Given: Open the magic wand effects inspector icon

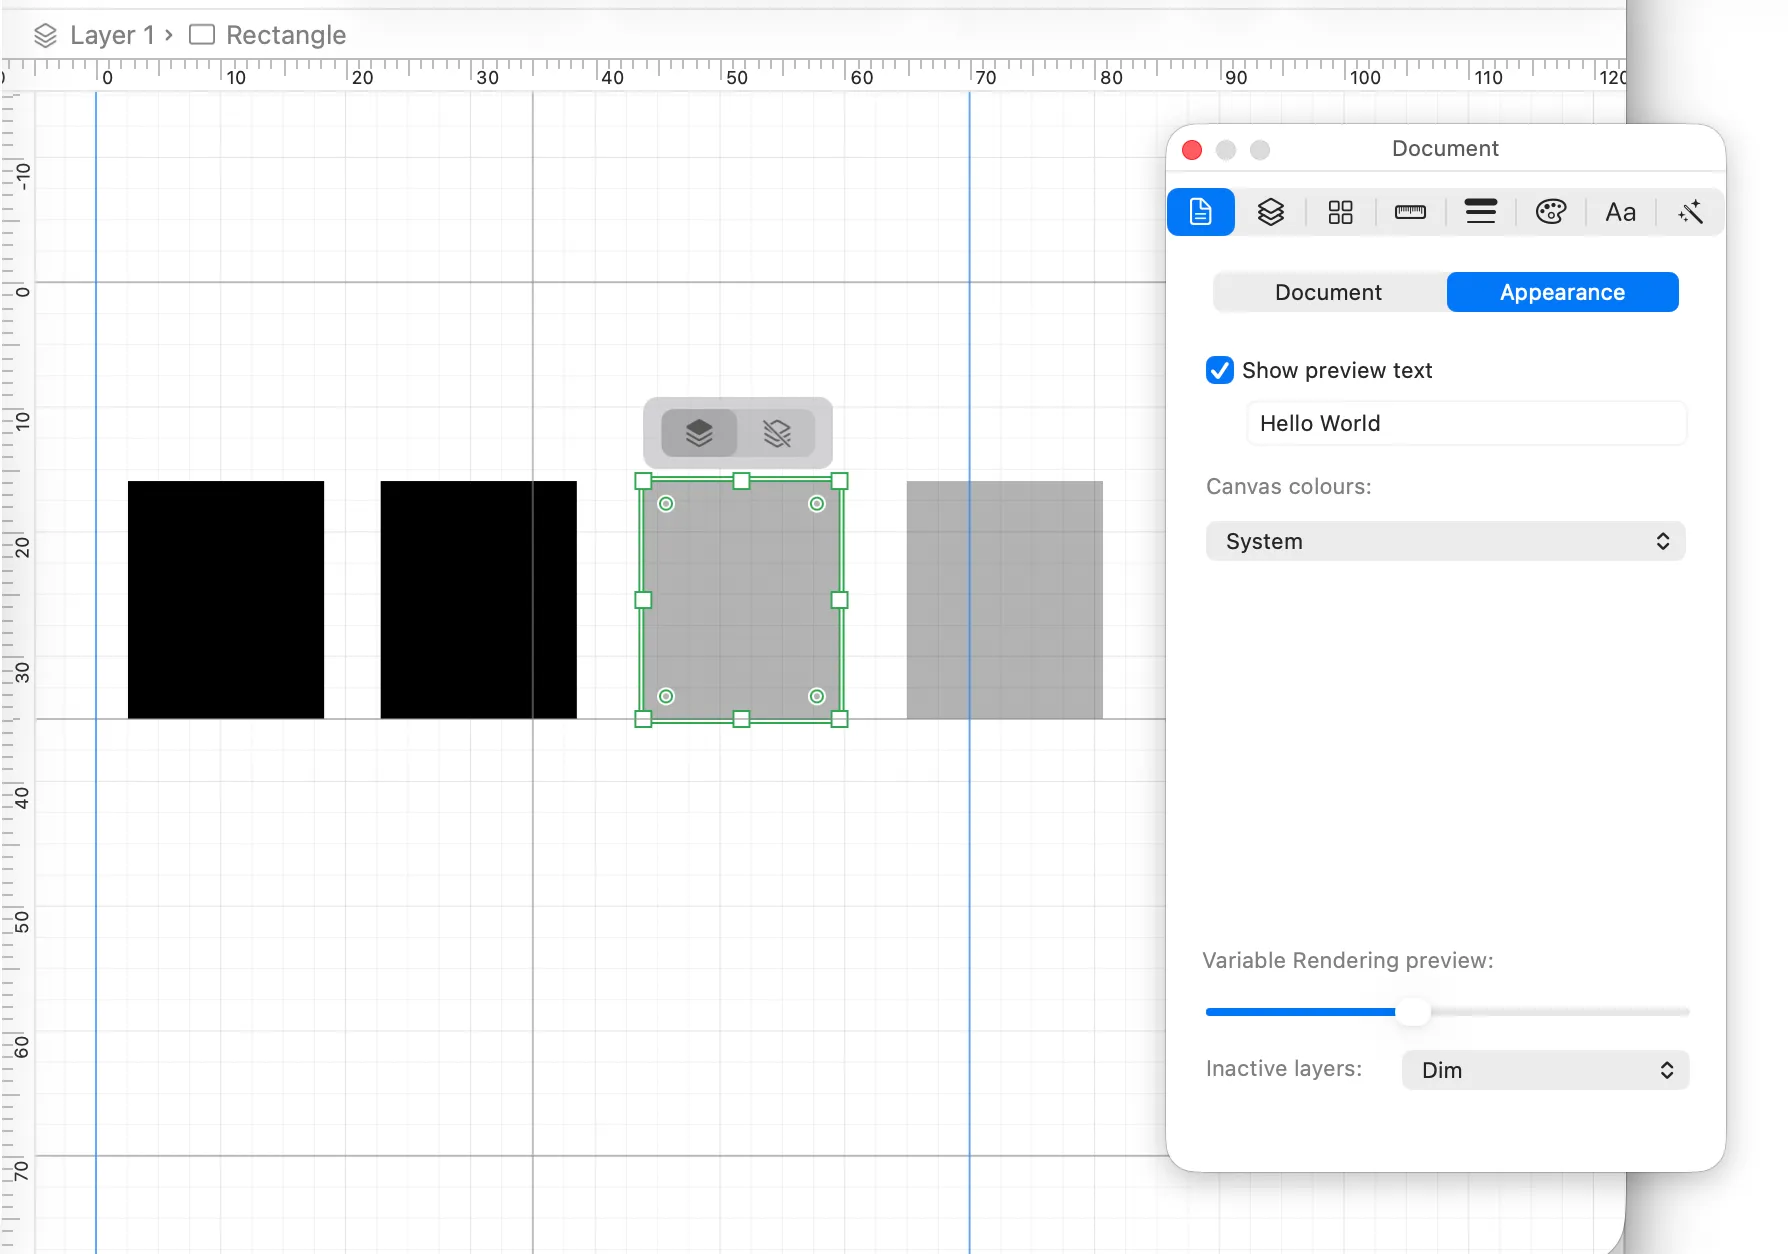Looking at the screenshot, I should point(1691,212).
